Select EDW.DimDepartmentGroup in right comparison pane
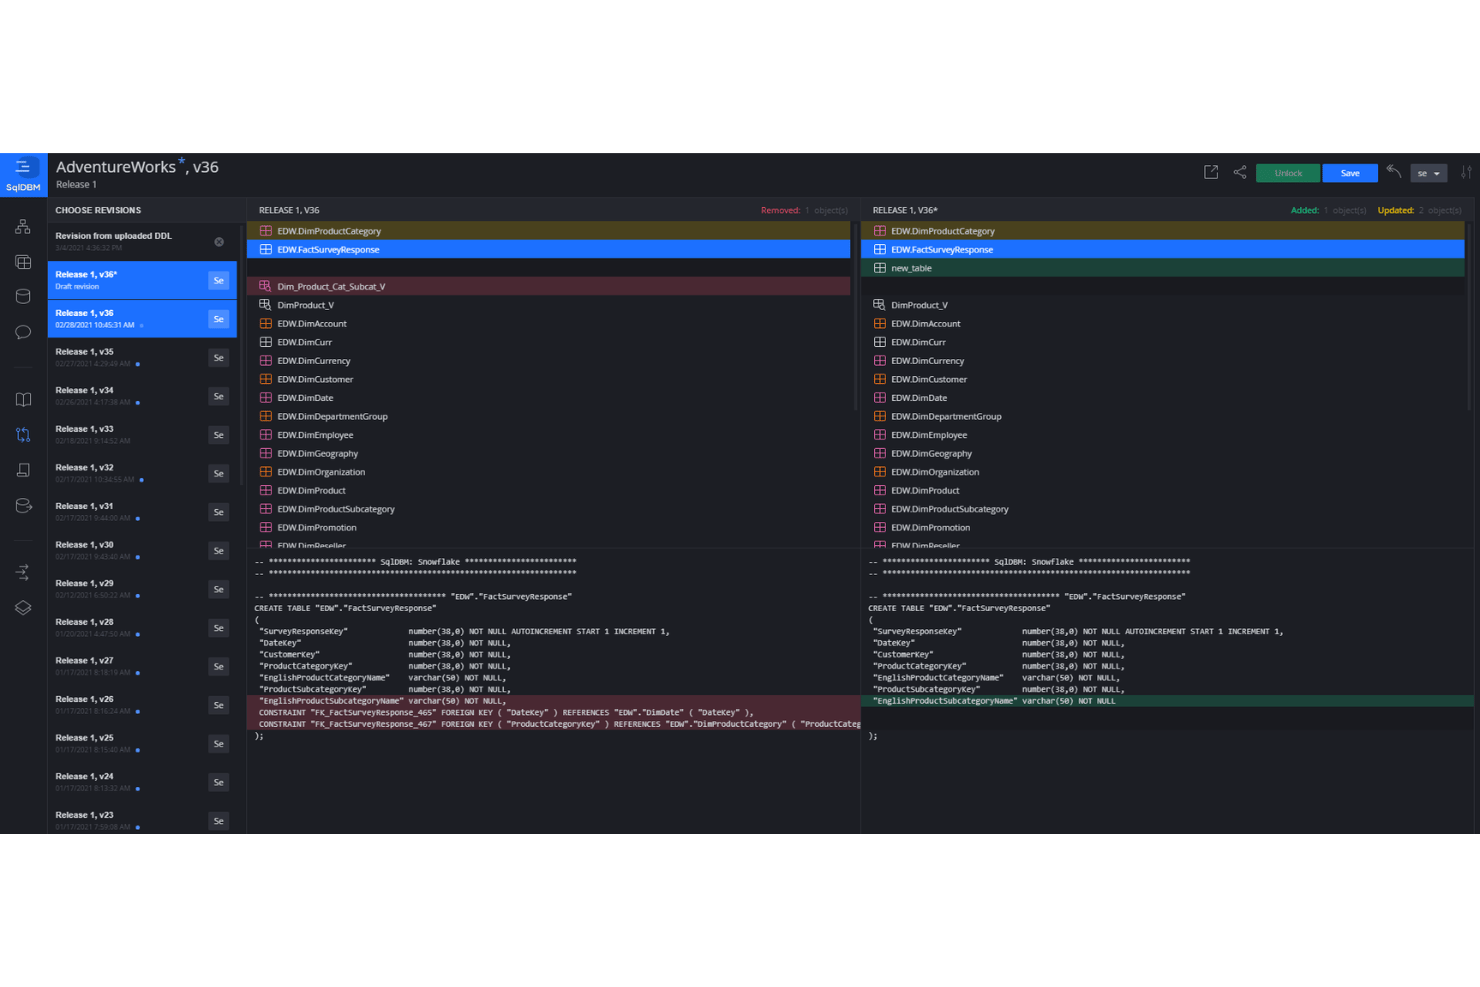Screen dimensions: 1480x987 pos(1163,416)
